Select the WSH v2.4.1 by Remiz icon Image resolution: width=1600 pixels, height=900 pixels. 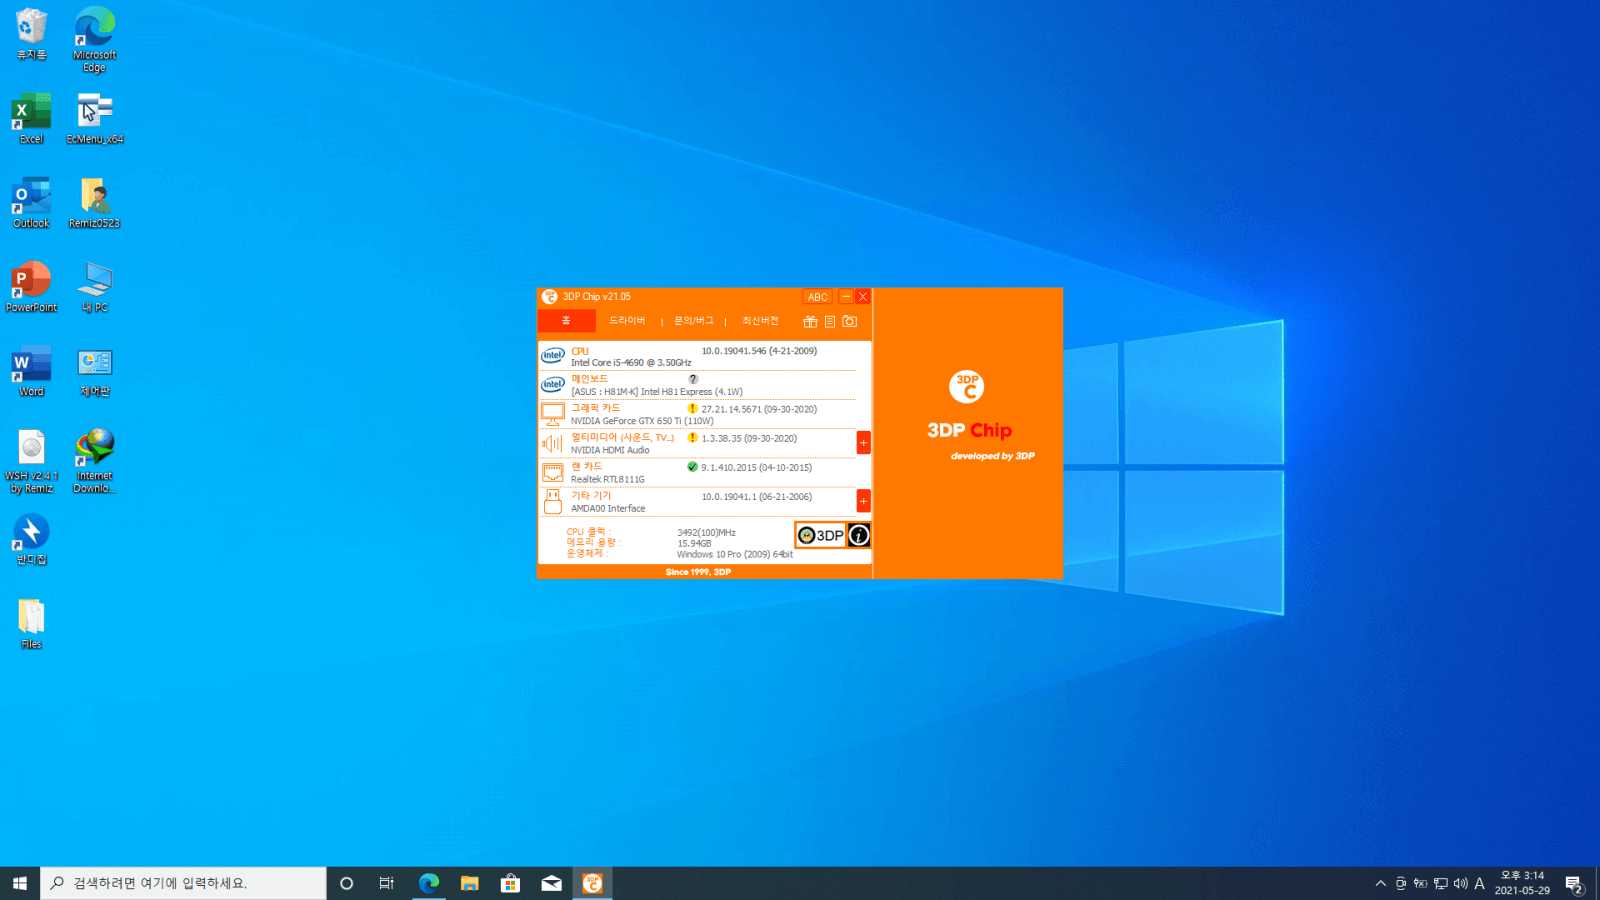tap(31, 461)
